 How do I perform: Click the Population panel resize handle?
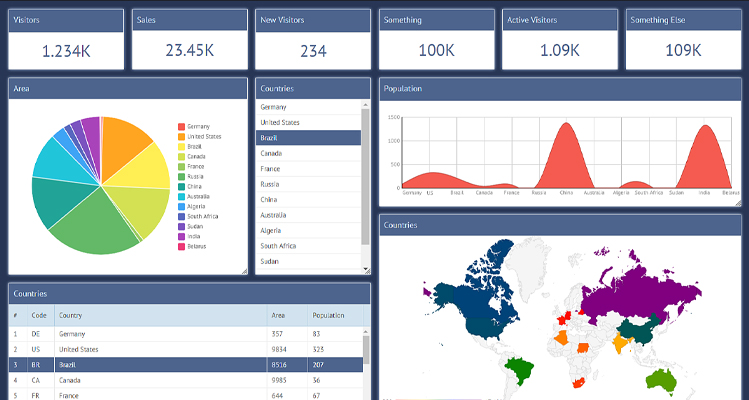pyautogui.click(x=738, y=203)
